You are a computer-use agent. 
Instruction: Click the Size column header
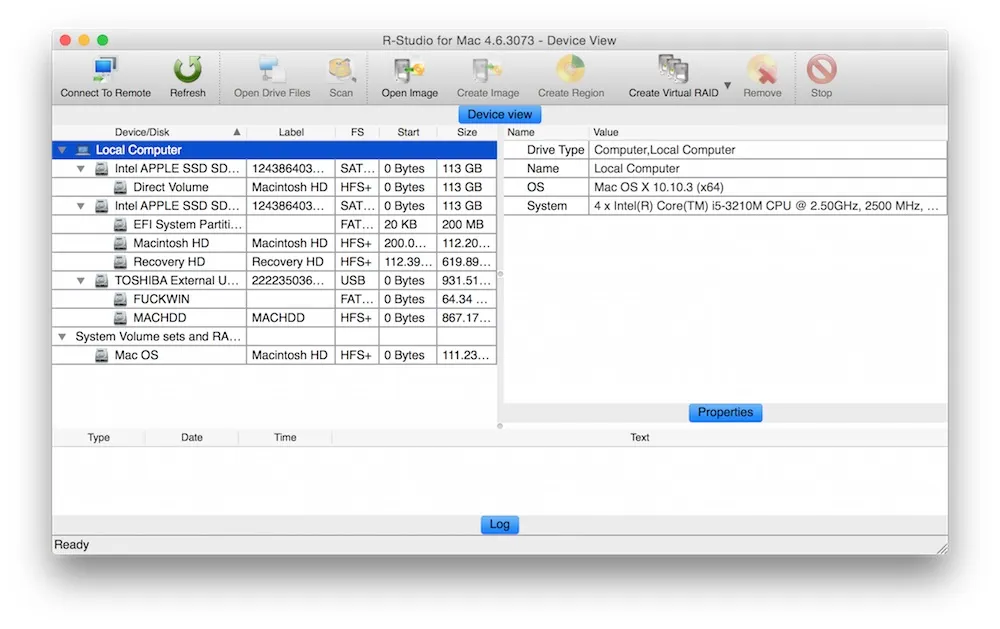click(467, 132)
